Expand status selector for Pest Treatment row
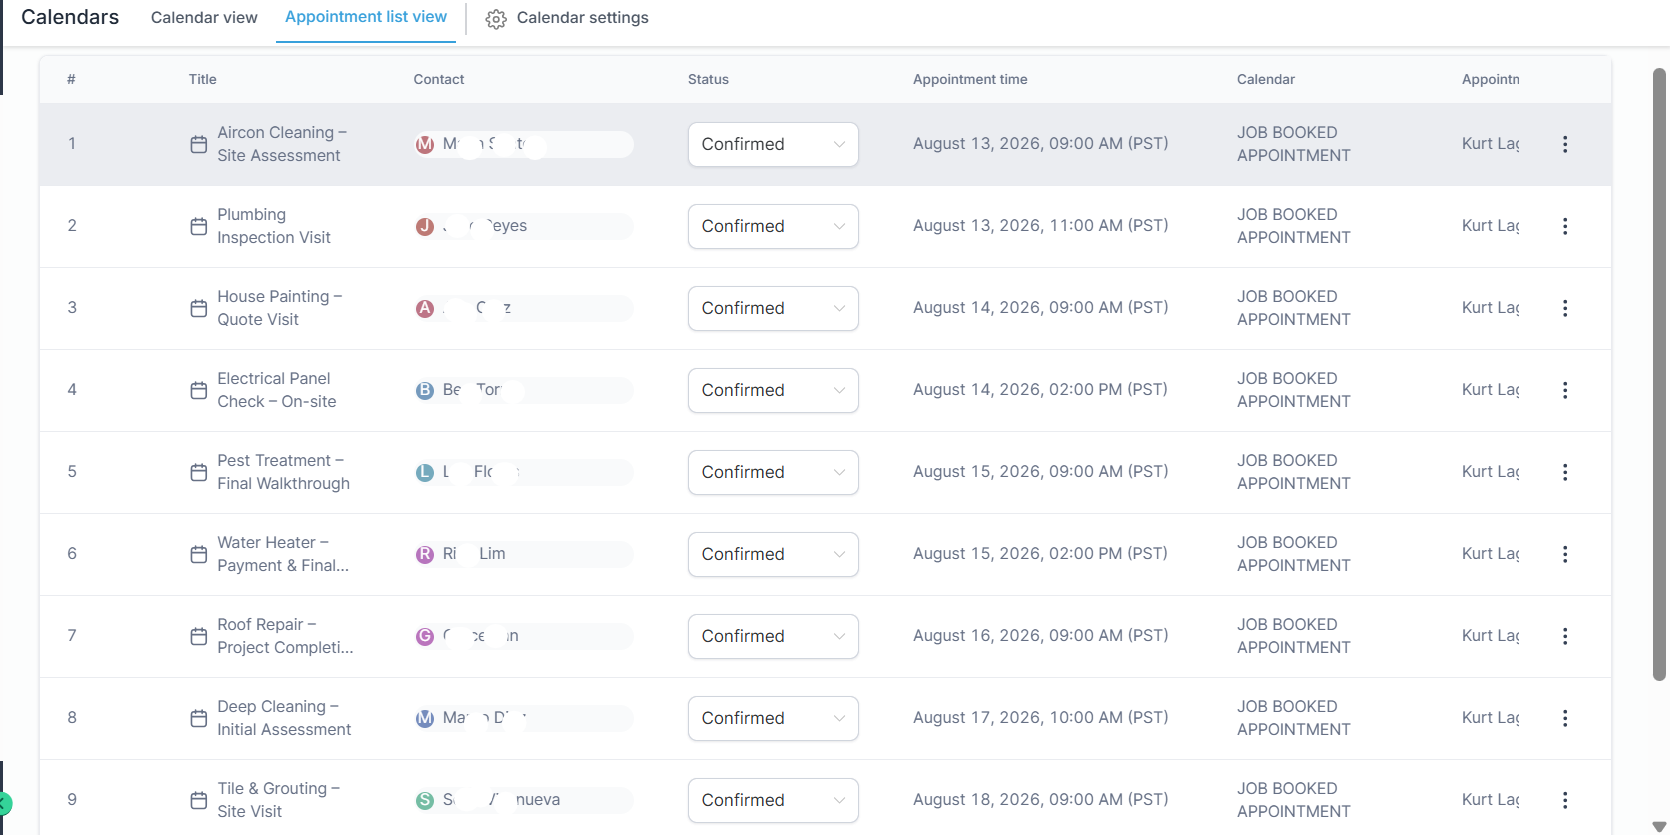The image size is (1670, 835). (x=773, y=472)
